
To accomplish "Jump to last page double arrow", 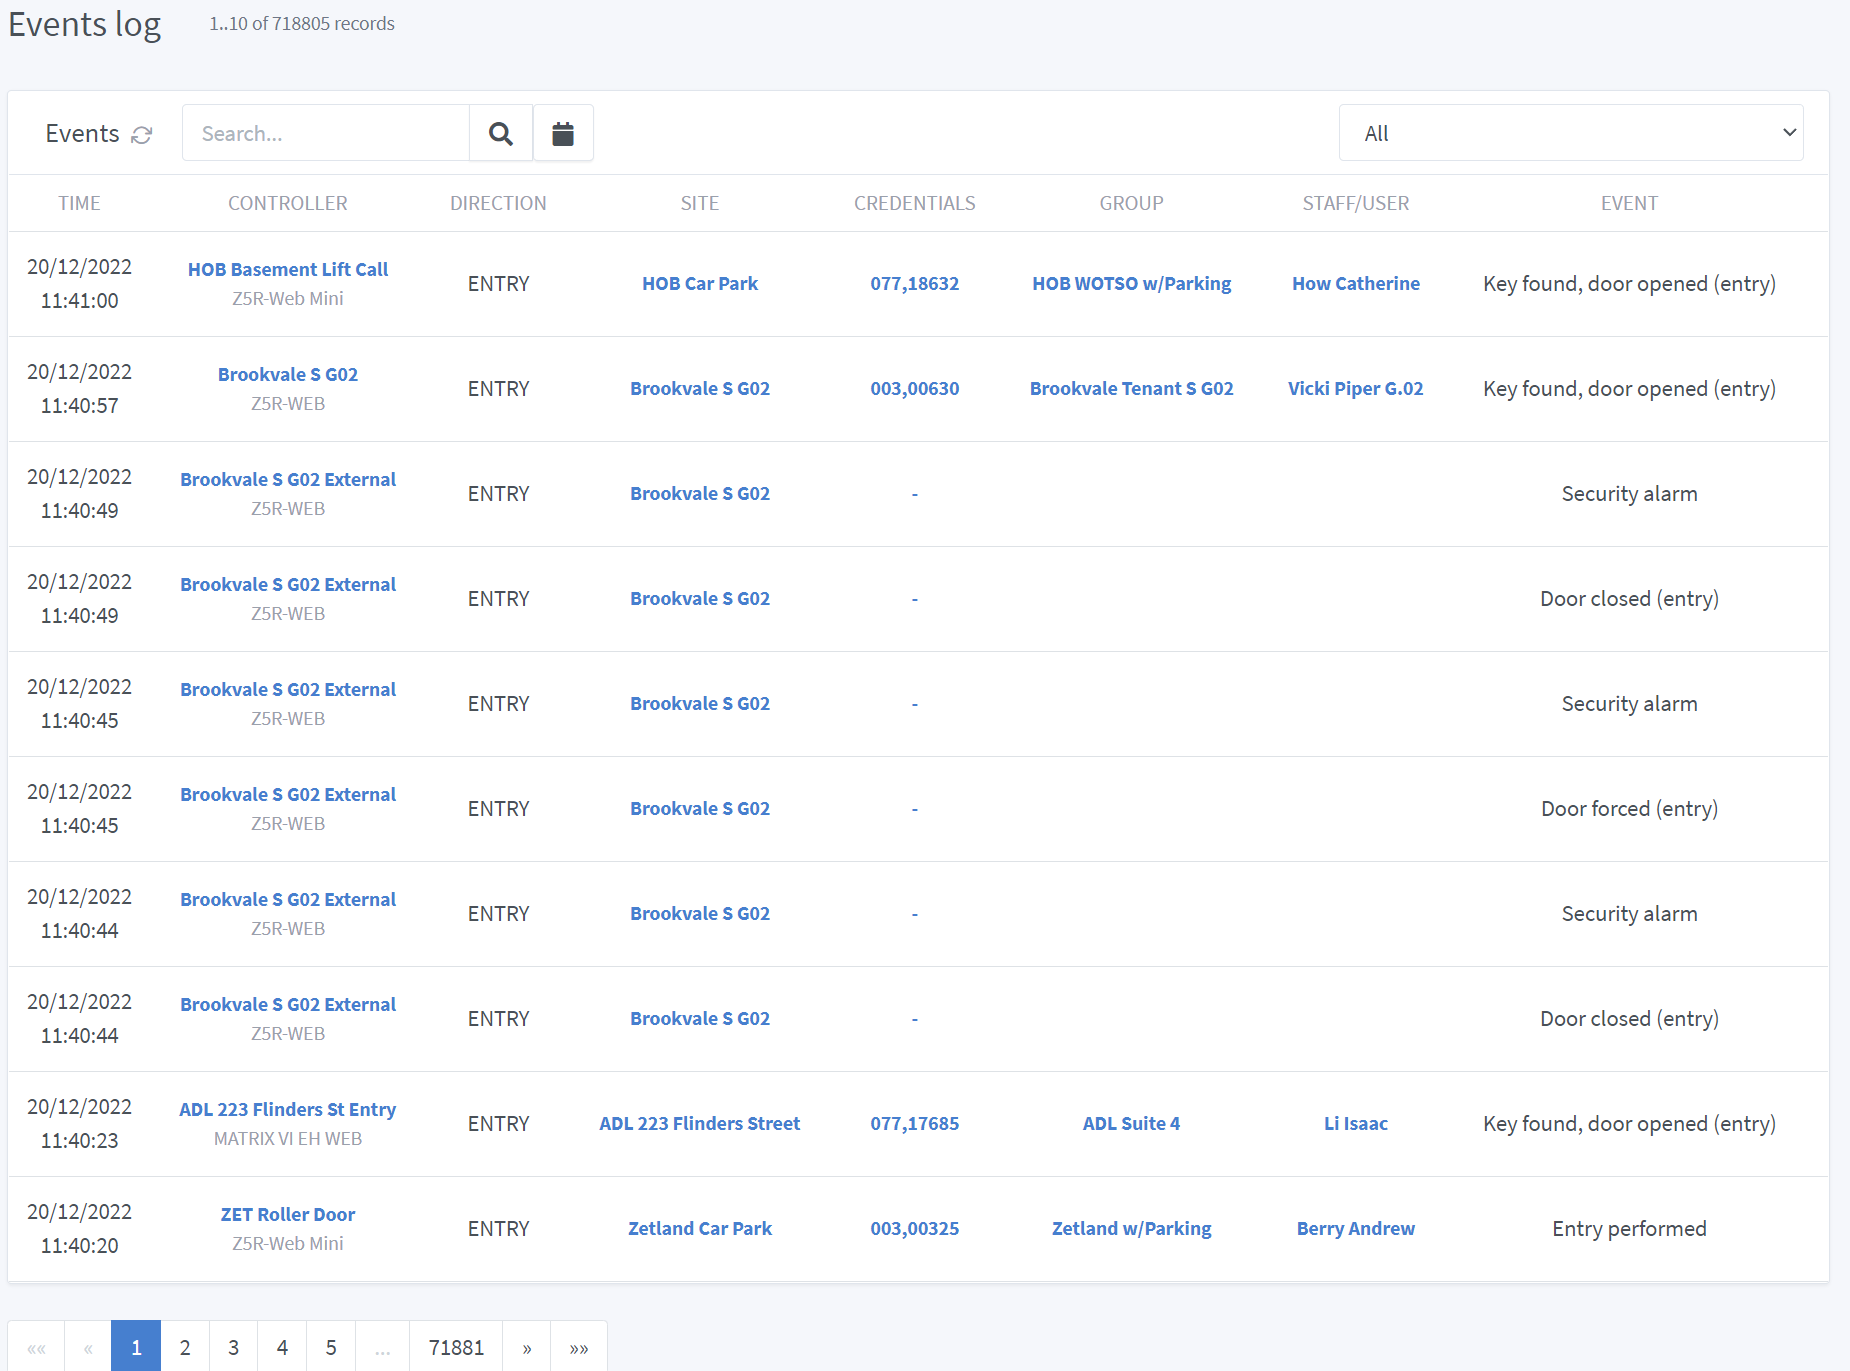I will (579, 1347).
